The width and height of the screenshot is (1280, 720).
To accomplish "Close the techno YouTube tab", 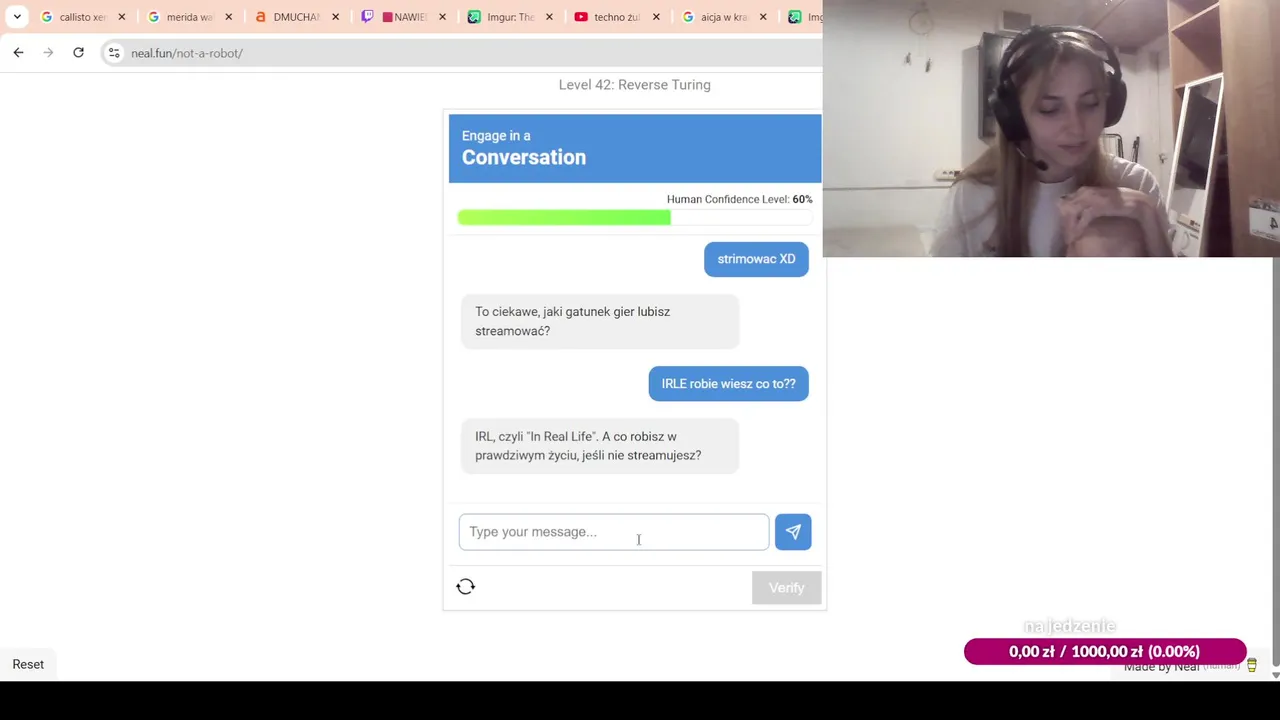I will 657,17.
